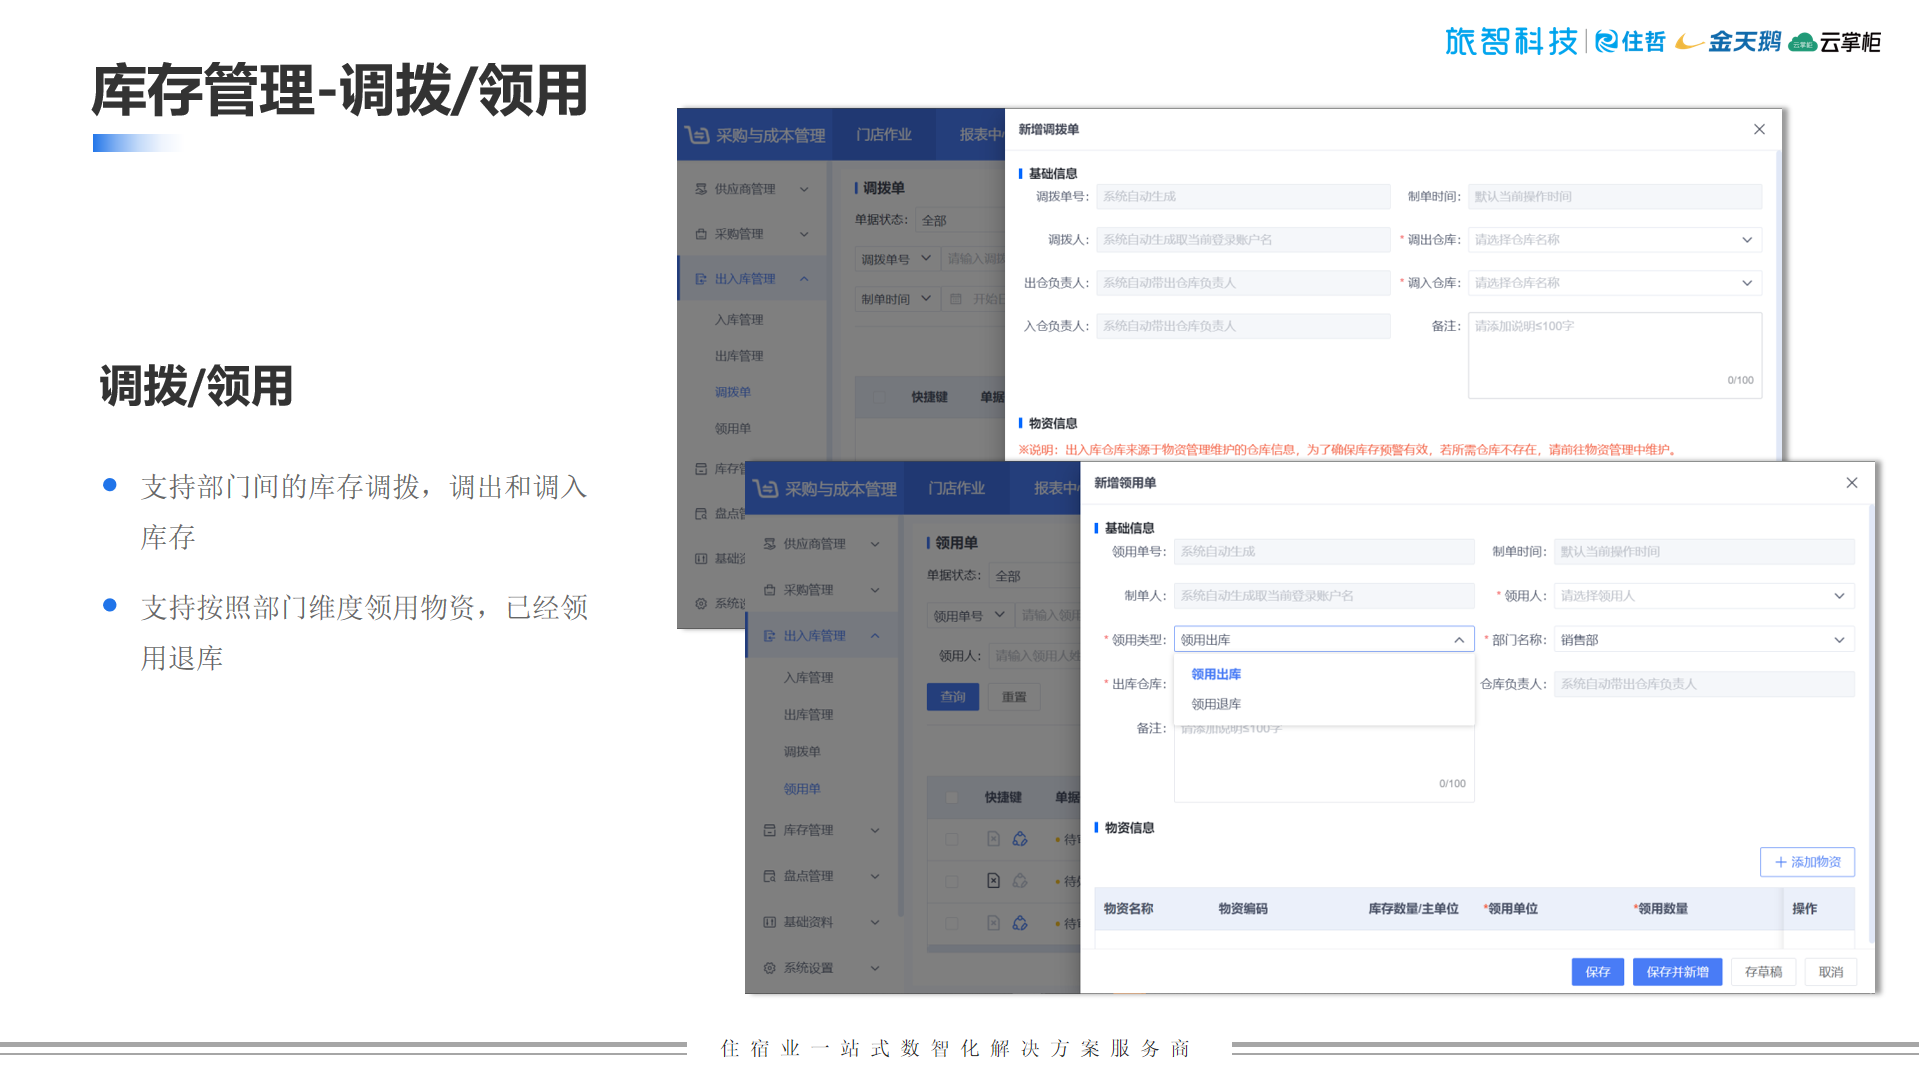Click the cart logo beside 采购与成本管理 in front window
Screen dimensions: 1920x1080
(765, 488)
